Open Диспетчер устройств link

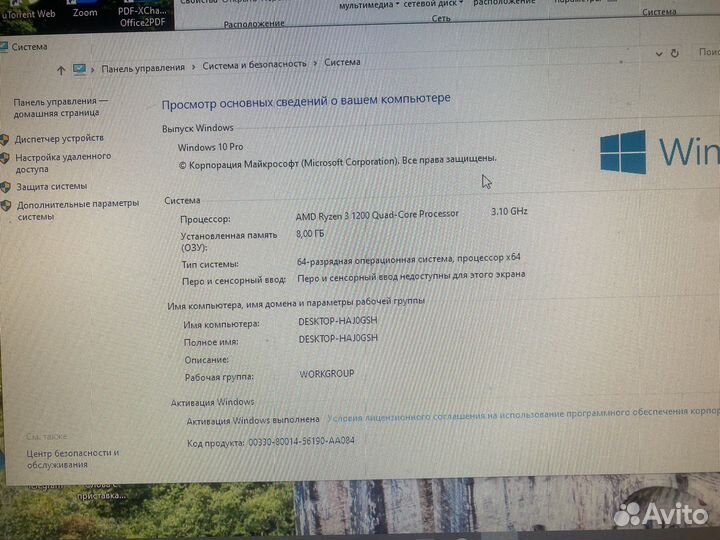tap(59, 138)
